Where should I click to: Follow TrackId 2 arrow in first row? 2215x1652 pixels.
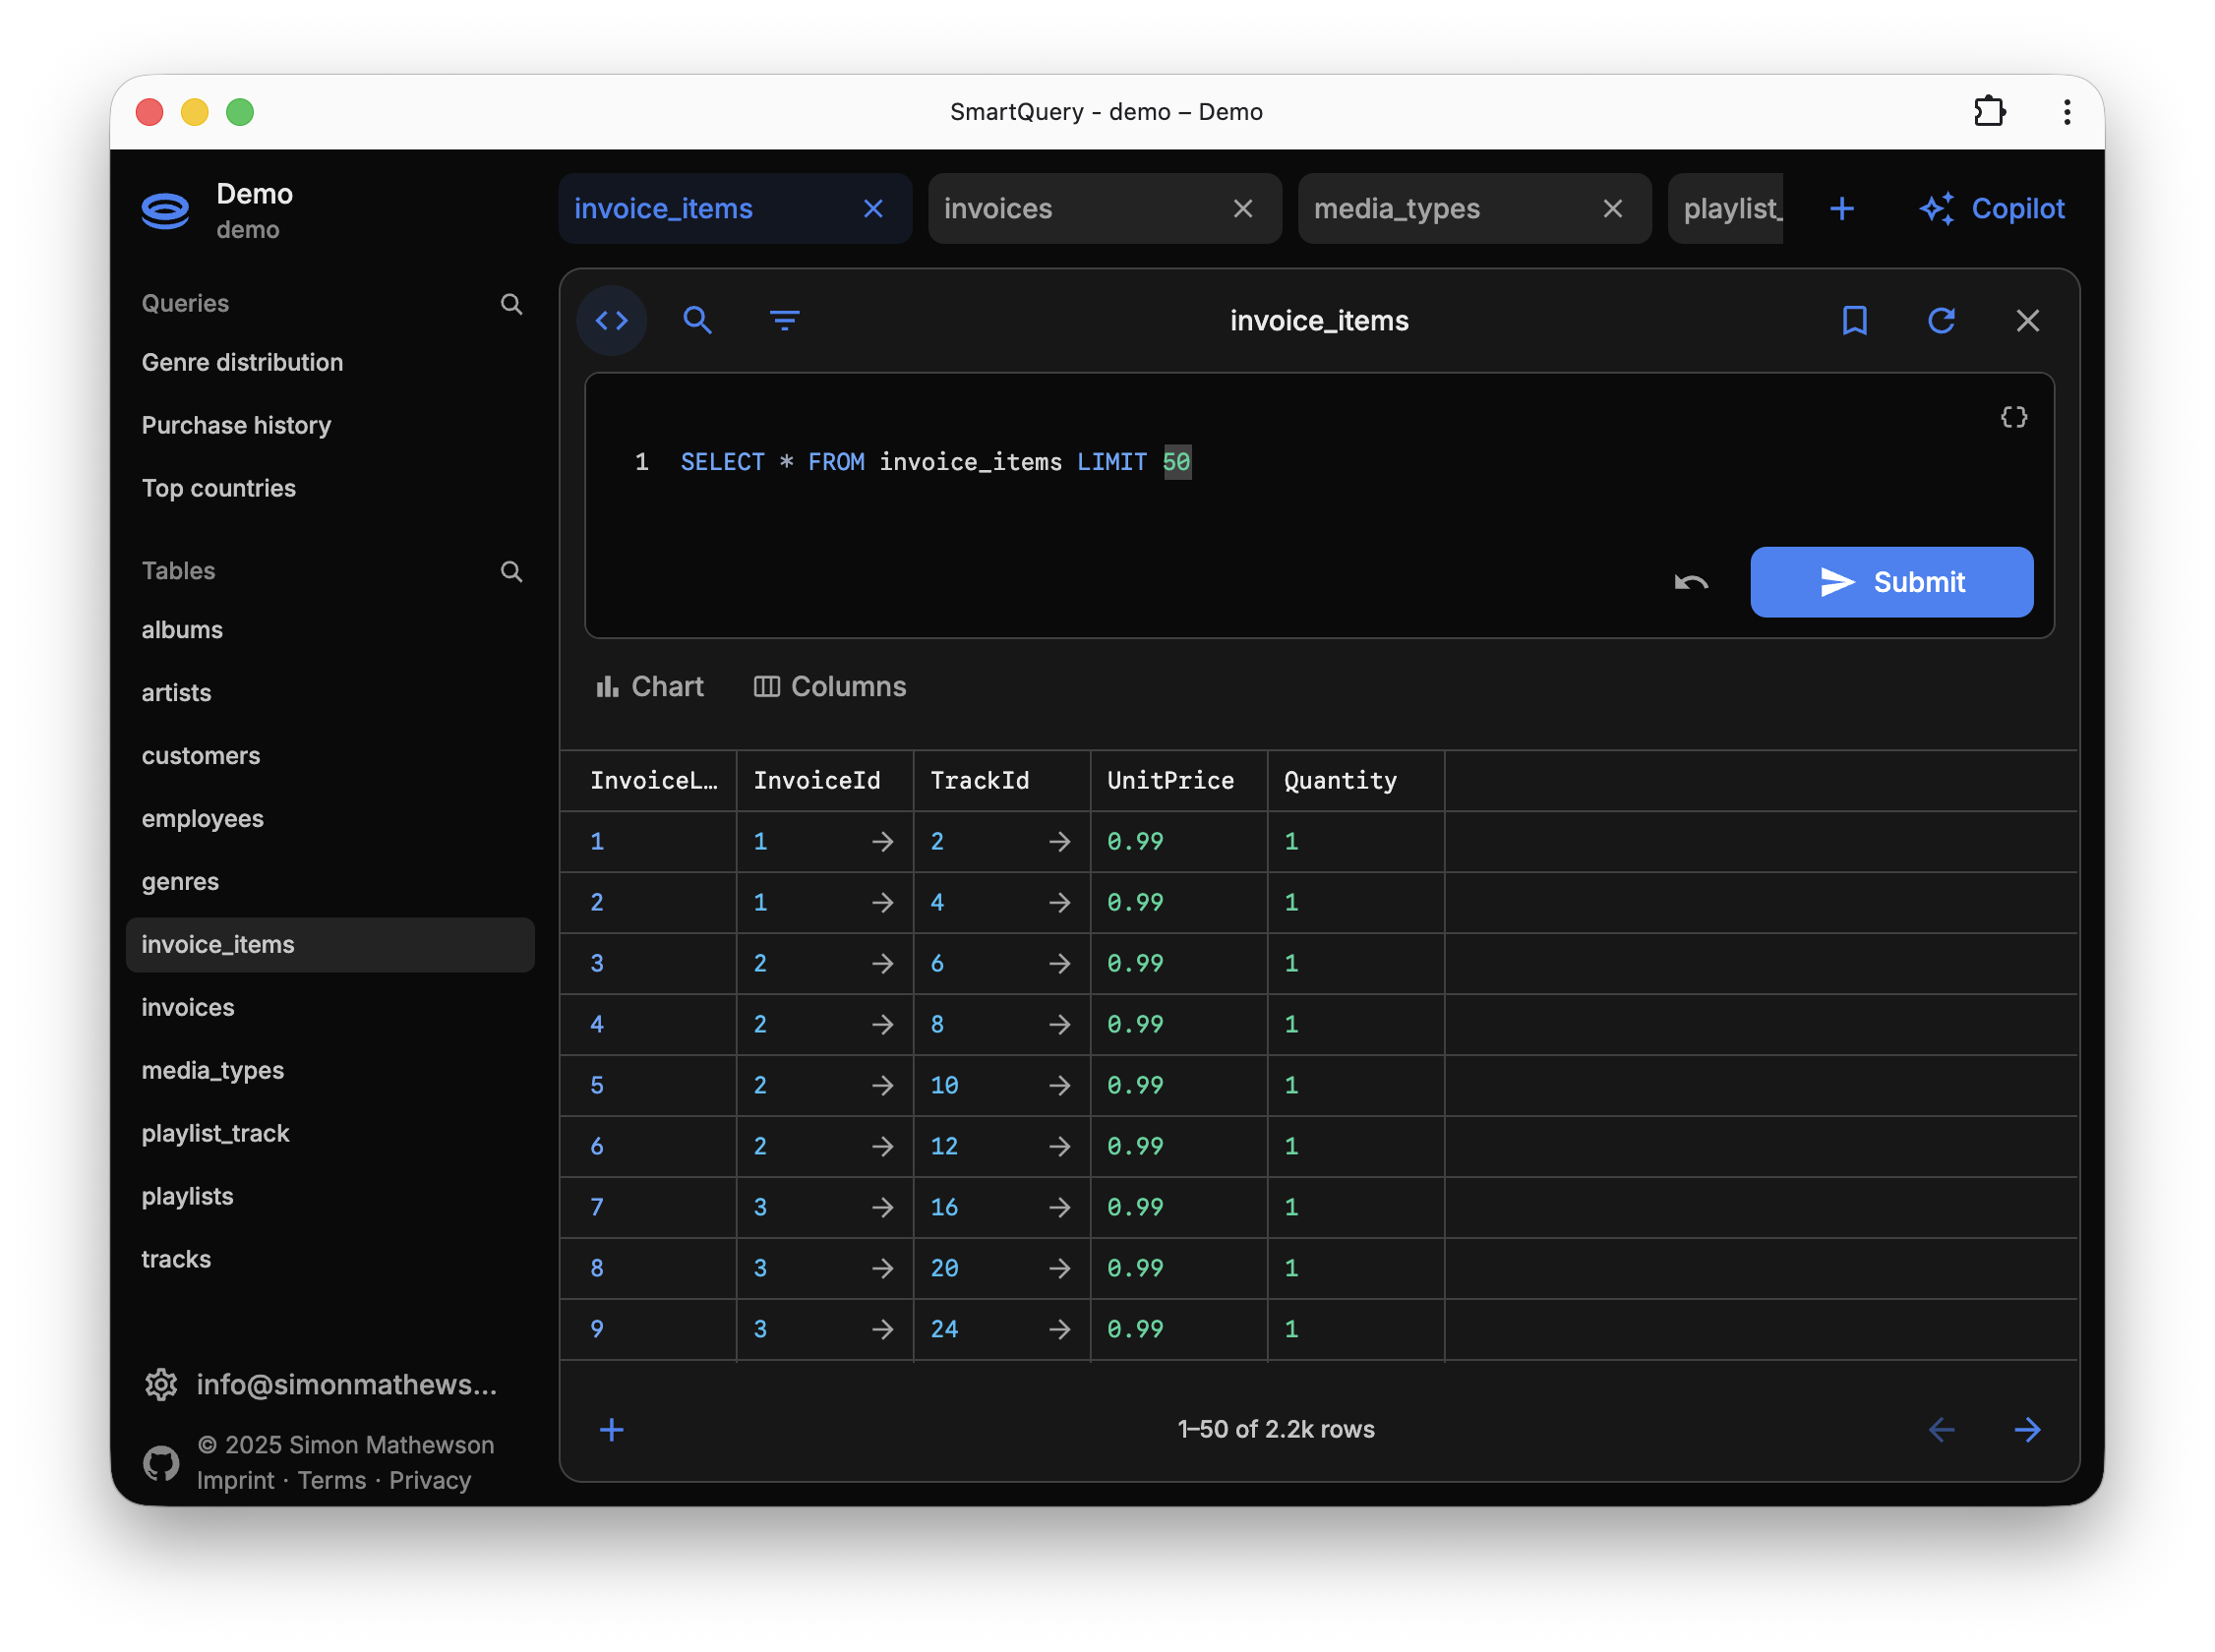point(1059,842)
